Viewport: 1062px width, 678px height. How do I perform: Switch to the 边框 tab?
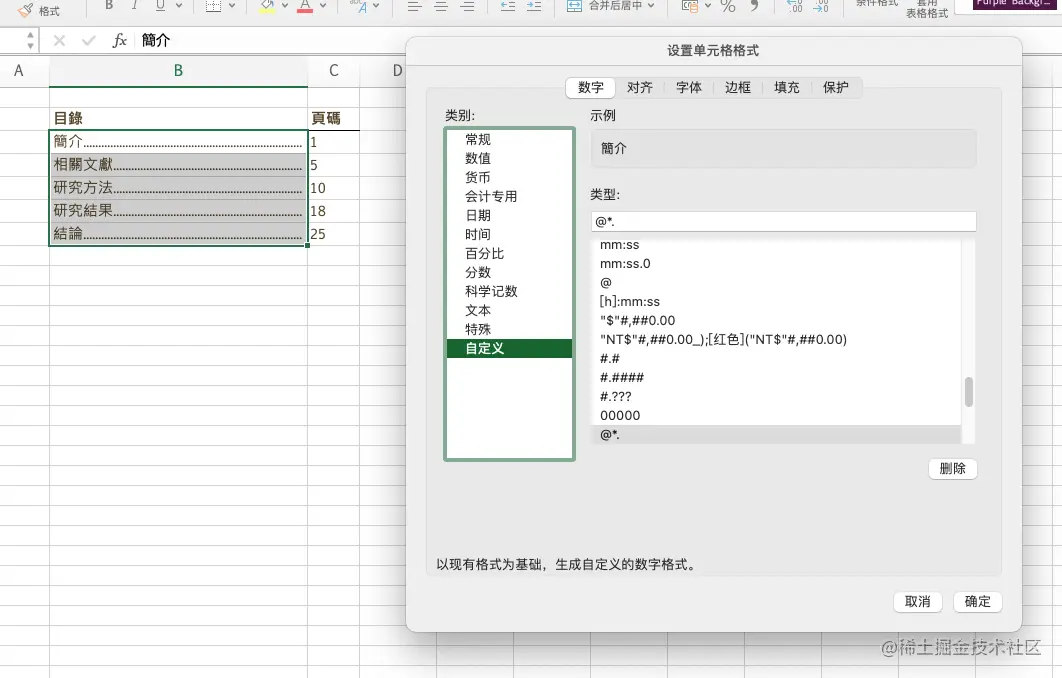[x=738, y=87]
